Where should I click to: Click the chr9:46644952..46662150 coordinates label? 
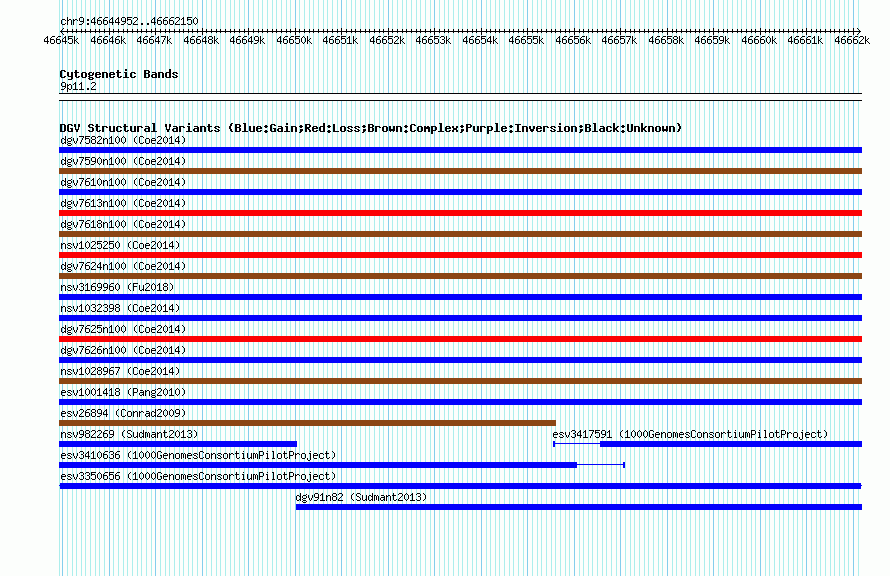129,22
